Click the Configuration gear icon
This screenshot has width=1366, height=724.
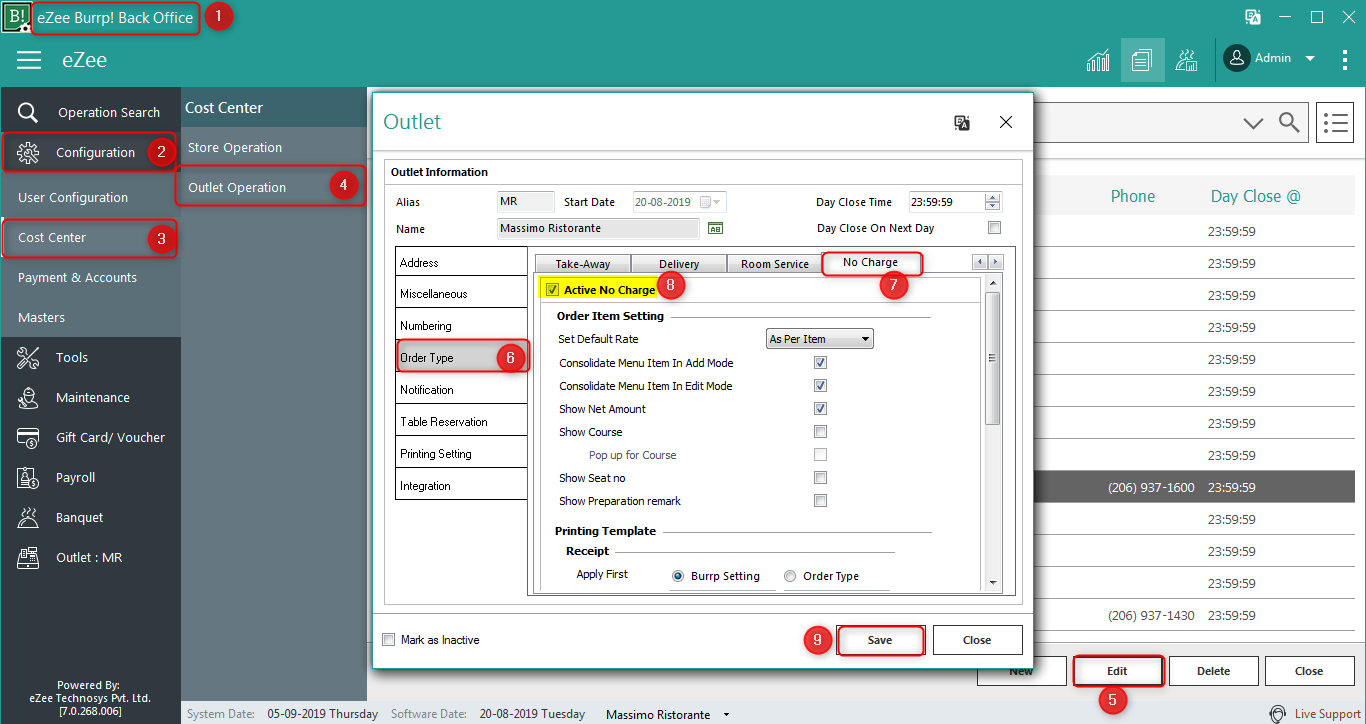[28, 152]
